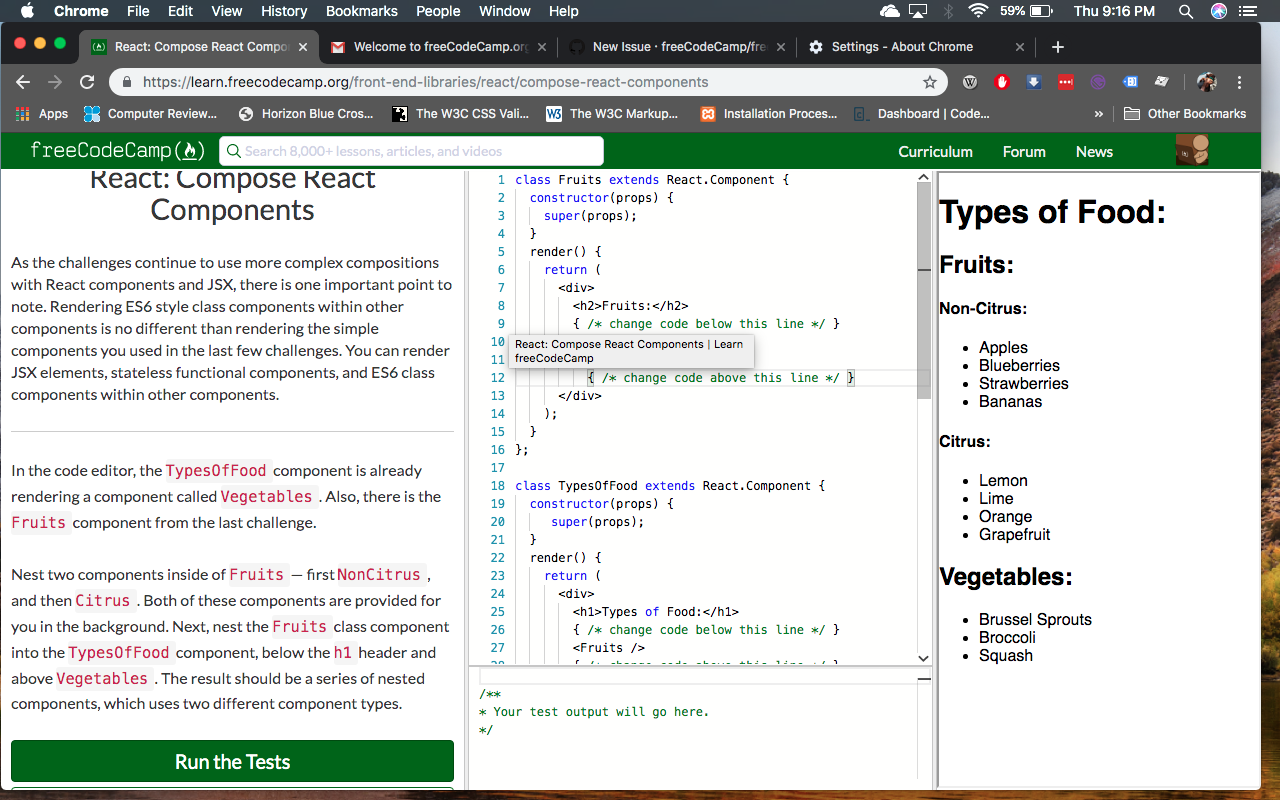The height and width of the screenshot is (800, 1280).
Task: Click the blue download-arrow extension icon
Action: (x=1033, y=82)
